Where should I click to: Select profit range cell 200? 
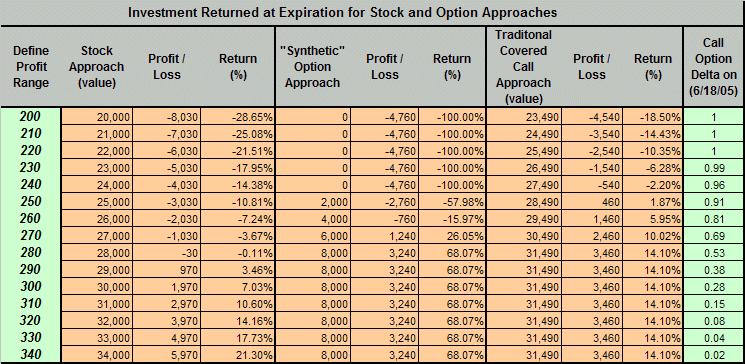31,117
